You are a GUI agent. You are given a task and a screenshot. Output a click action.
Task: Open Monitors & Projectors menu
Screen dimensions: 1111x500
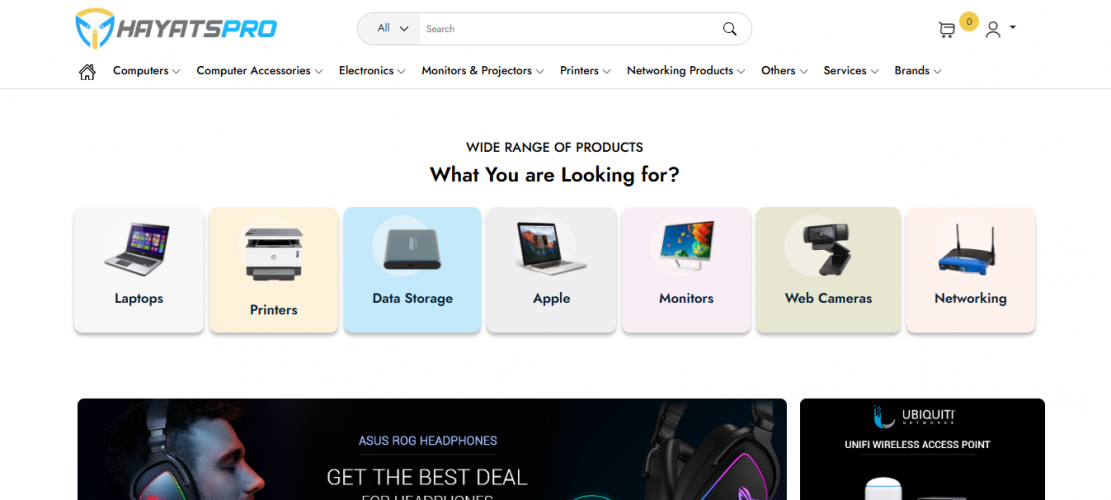pyautogui.click(x=483, y=71)
